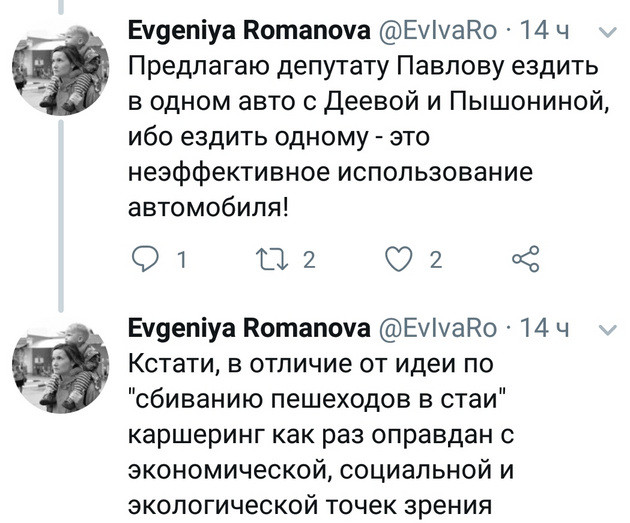Click the retweet count '2'

[308, 262]
